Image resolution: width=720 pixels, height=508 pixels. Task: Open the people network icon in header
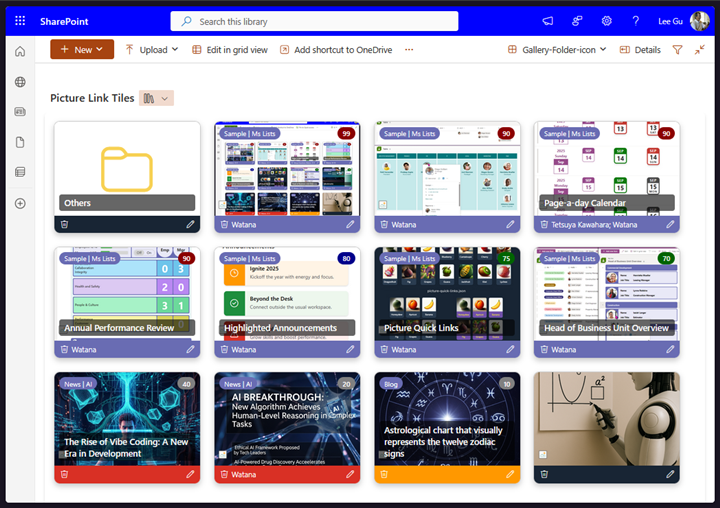point(577,21)
